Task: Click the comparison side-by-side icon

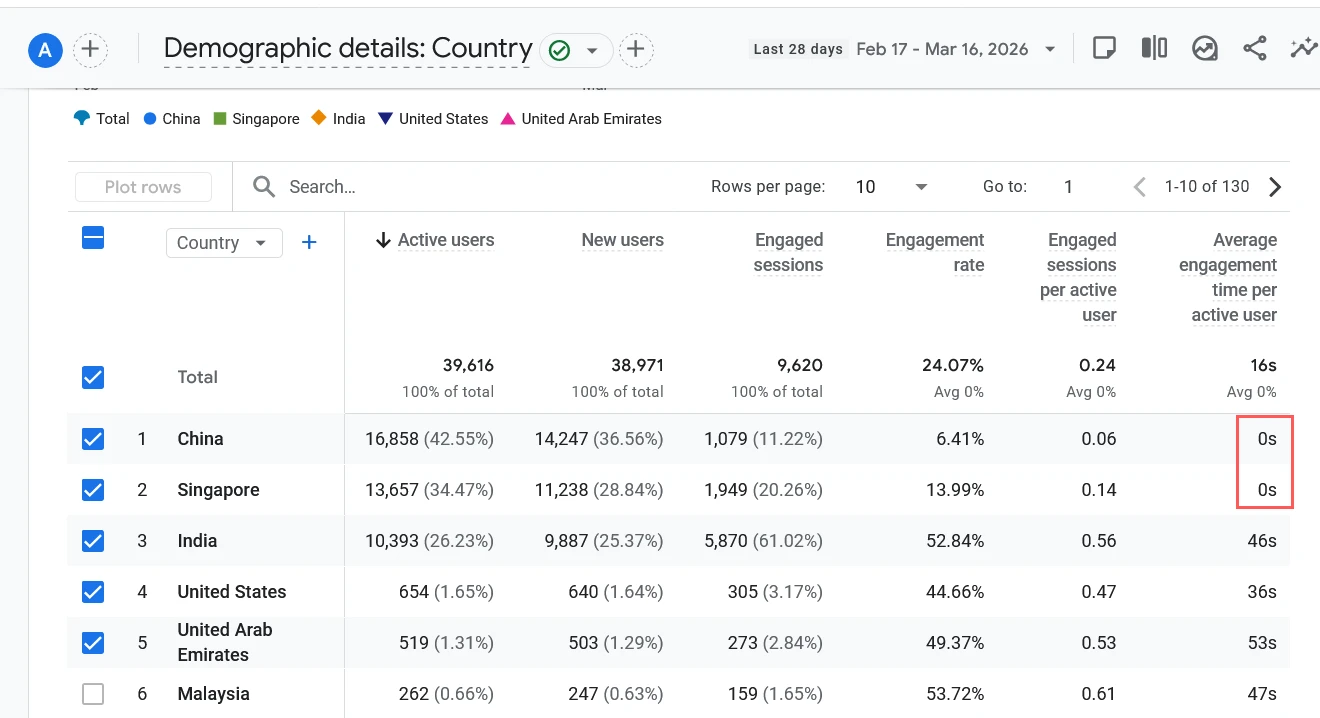Action: coord(1153,47)
